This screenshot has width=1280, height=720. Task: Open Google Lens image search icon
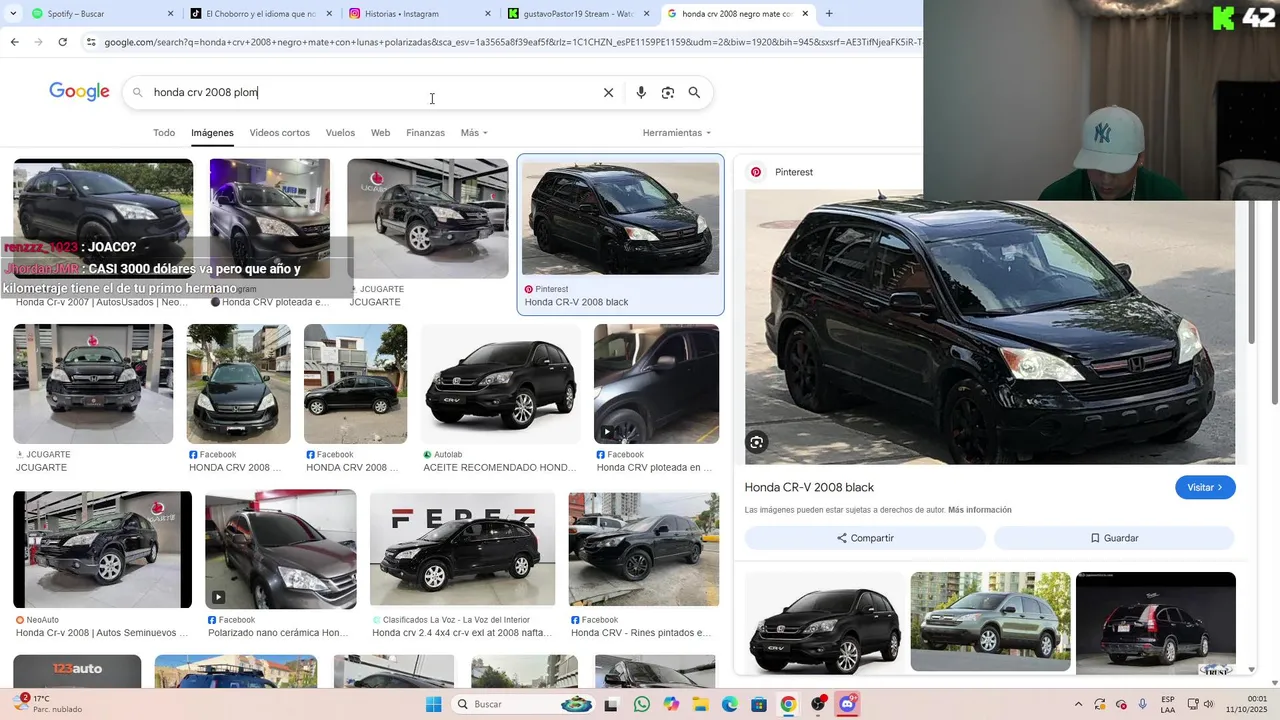point(668,92)
